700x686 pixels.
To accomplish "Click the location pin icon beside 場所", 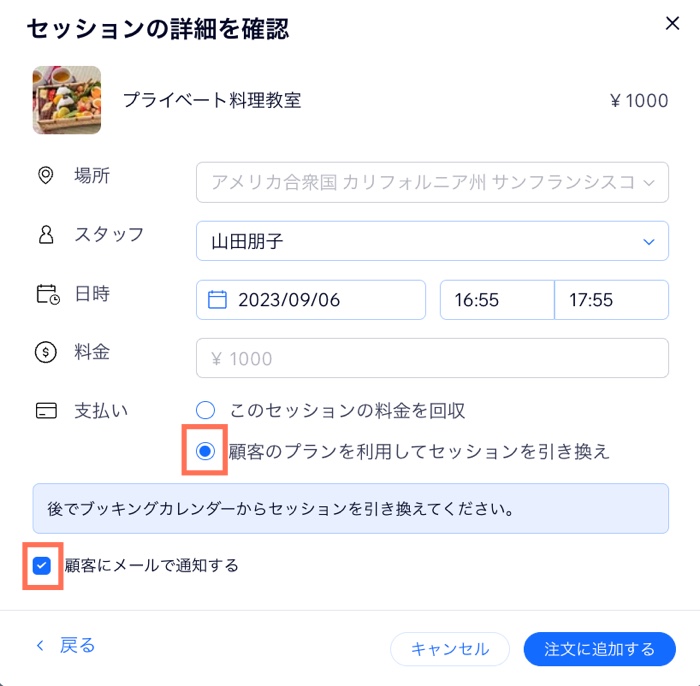I will tap(46, 175).
